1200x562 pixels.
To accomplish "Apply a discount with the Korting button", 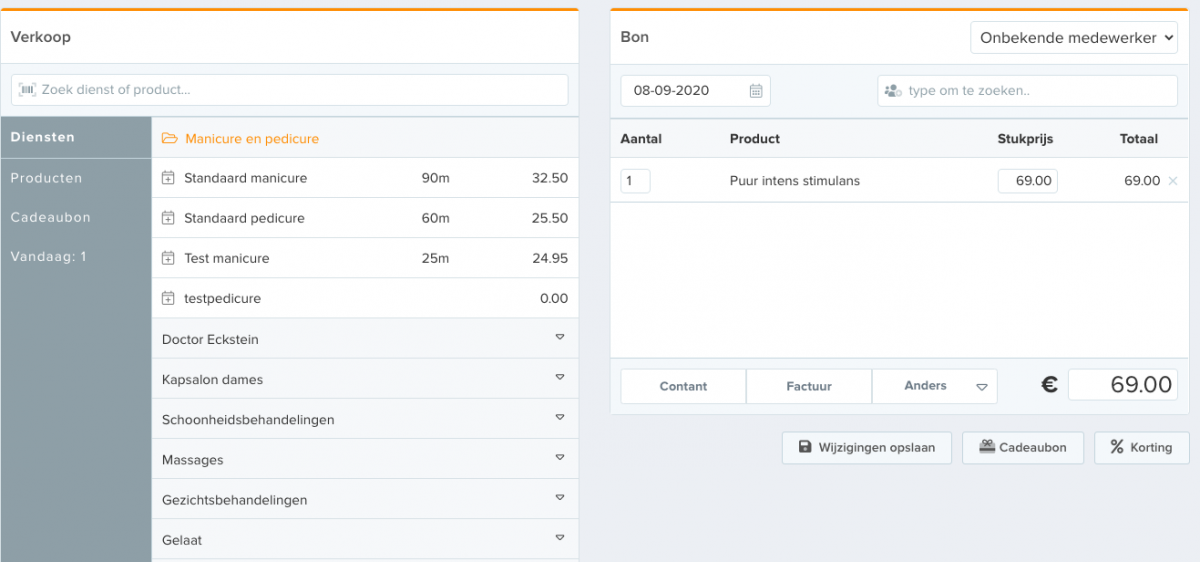I will tap(1141, 448).
